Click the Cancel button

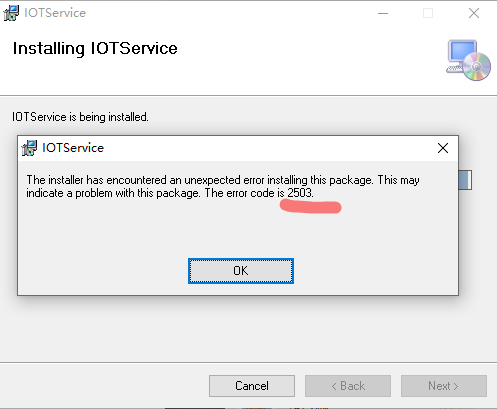point(252,386)
